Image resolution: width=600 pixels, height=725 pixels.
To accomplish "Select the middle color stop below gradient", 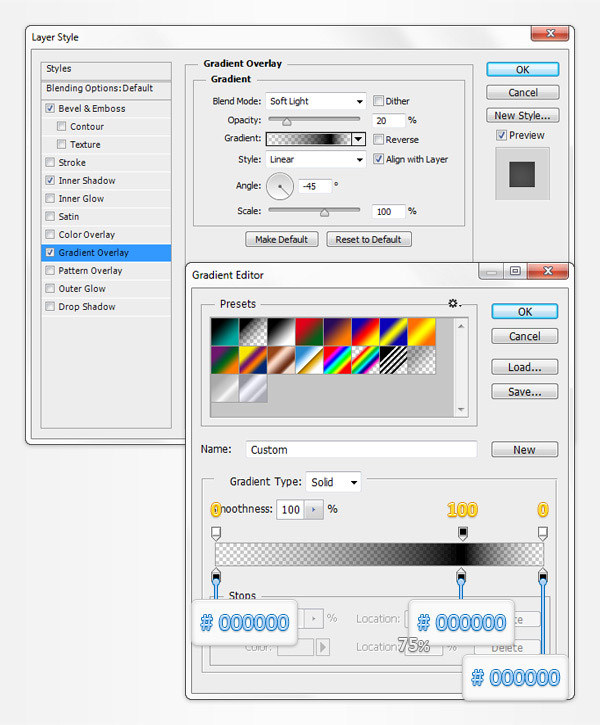I will 461,575.
